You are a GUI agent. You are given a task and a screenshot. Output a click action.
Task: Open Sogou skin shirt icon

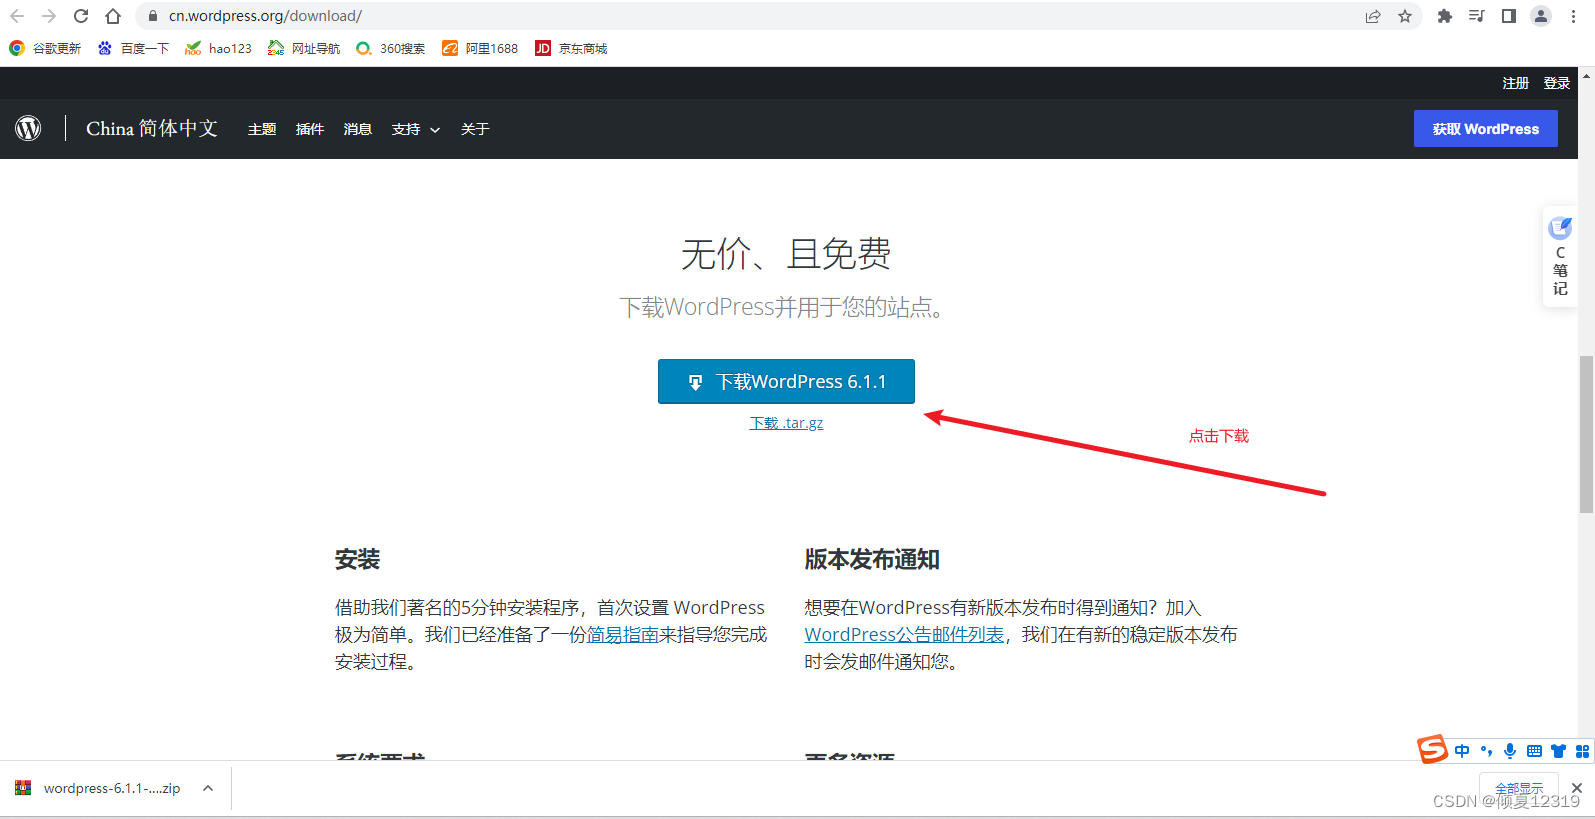click(x=1558, y=751)
